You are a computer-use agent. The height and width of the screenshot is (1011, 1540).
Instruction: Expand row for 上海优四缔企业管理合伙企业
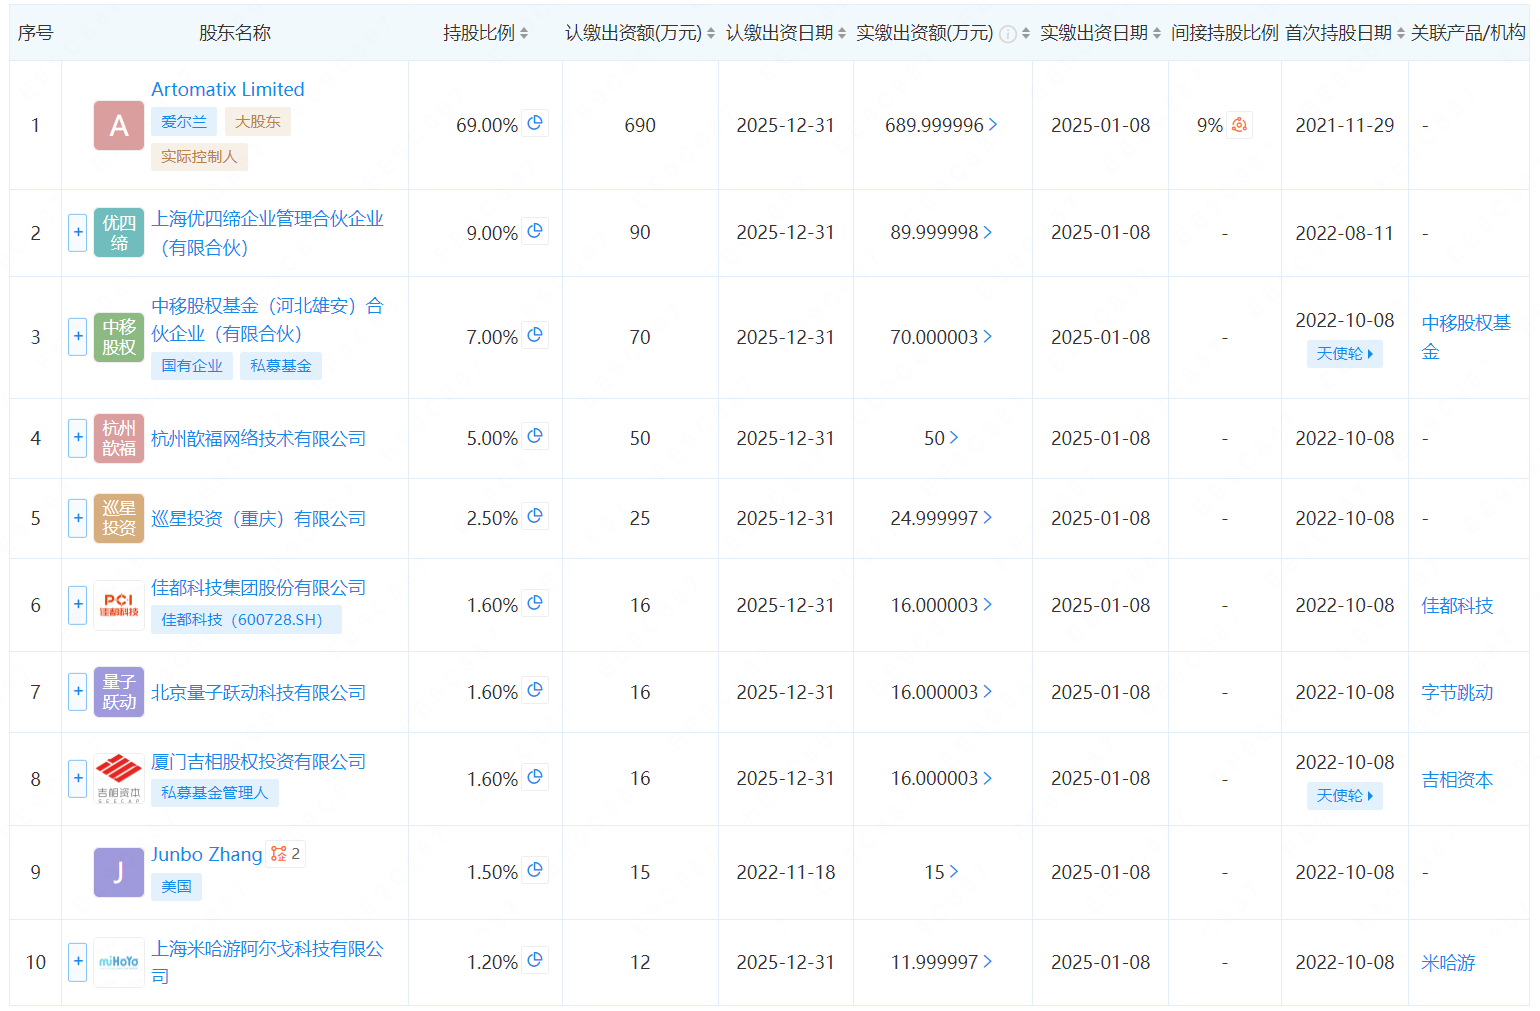point(78,233)
